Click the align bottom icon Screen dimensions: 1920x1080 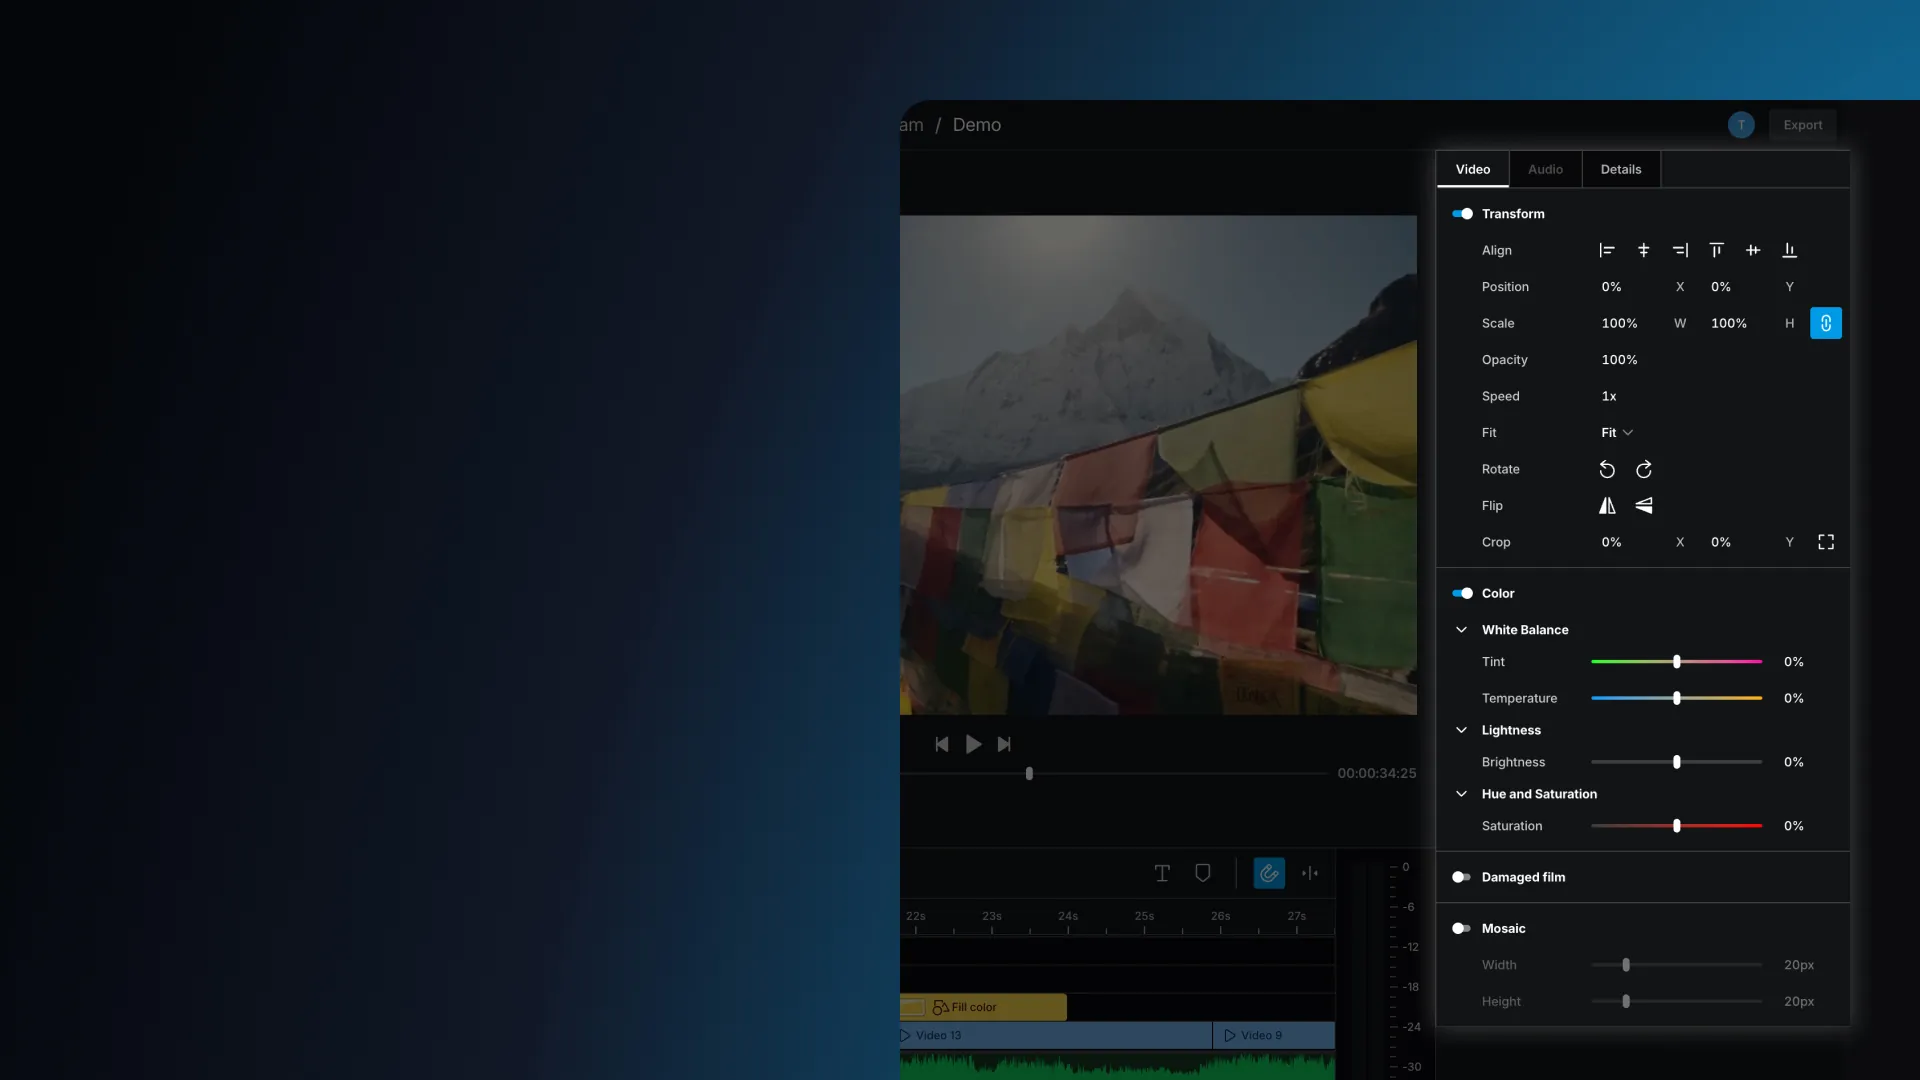pyautogui.click(x=1789, y=250)
